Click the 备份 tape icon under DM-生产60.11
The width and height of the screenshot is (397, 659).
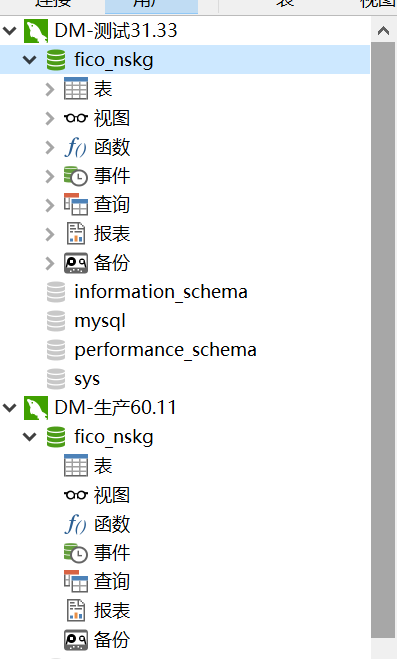[x=76, y=640]
